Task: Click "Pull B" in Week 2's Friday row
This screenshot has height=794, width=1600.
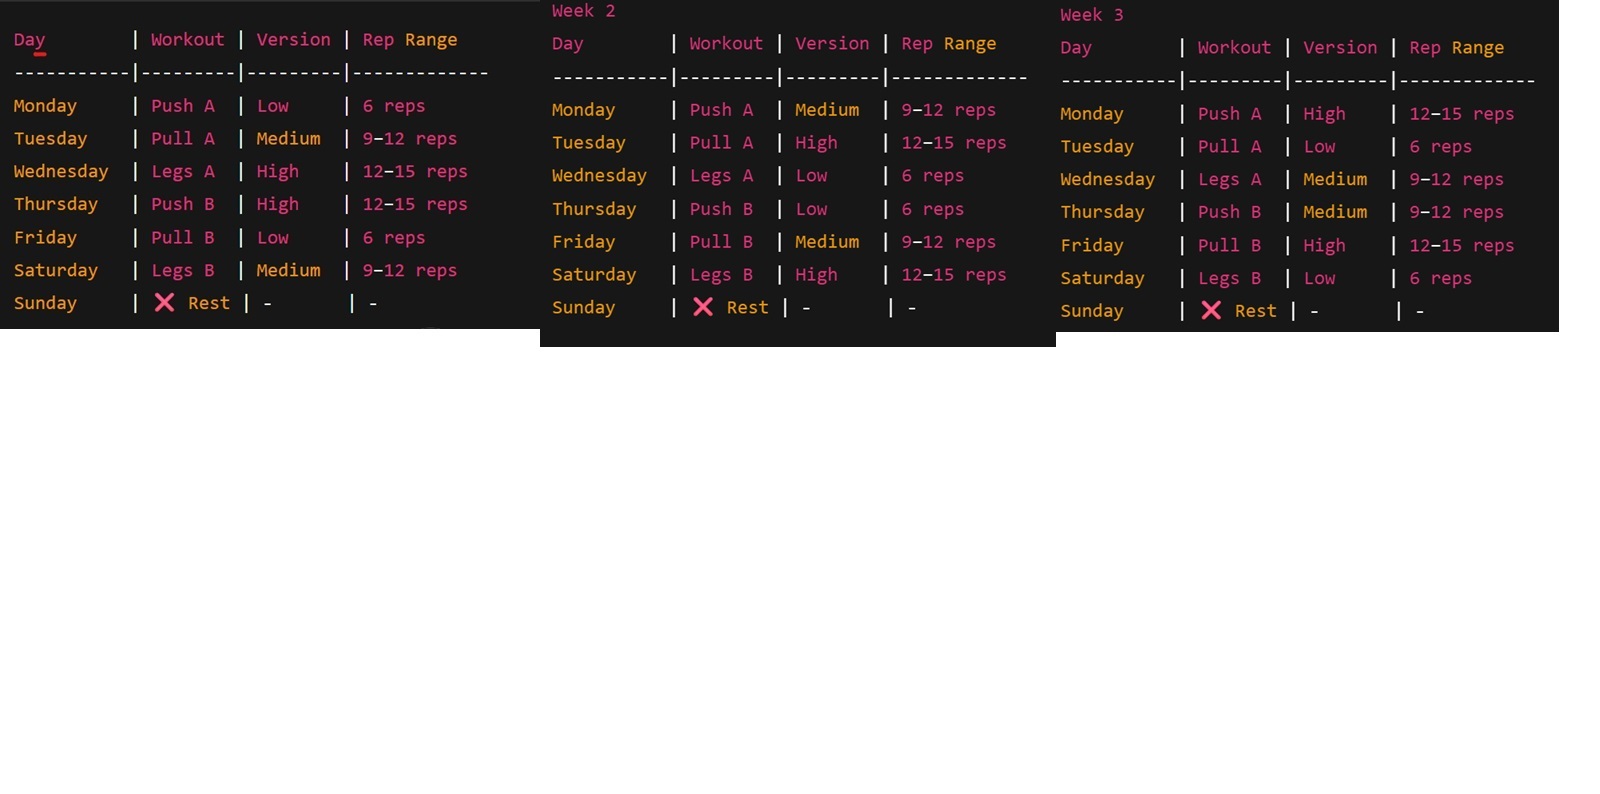Action: pyautogui.click(x=721, y=242)
